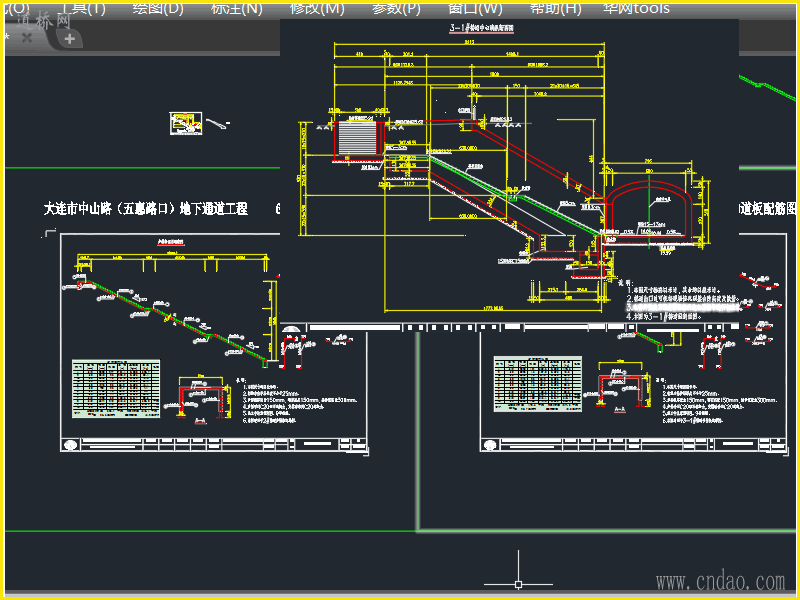Select the small drawing thumbnail above the title

[186, 123]
